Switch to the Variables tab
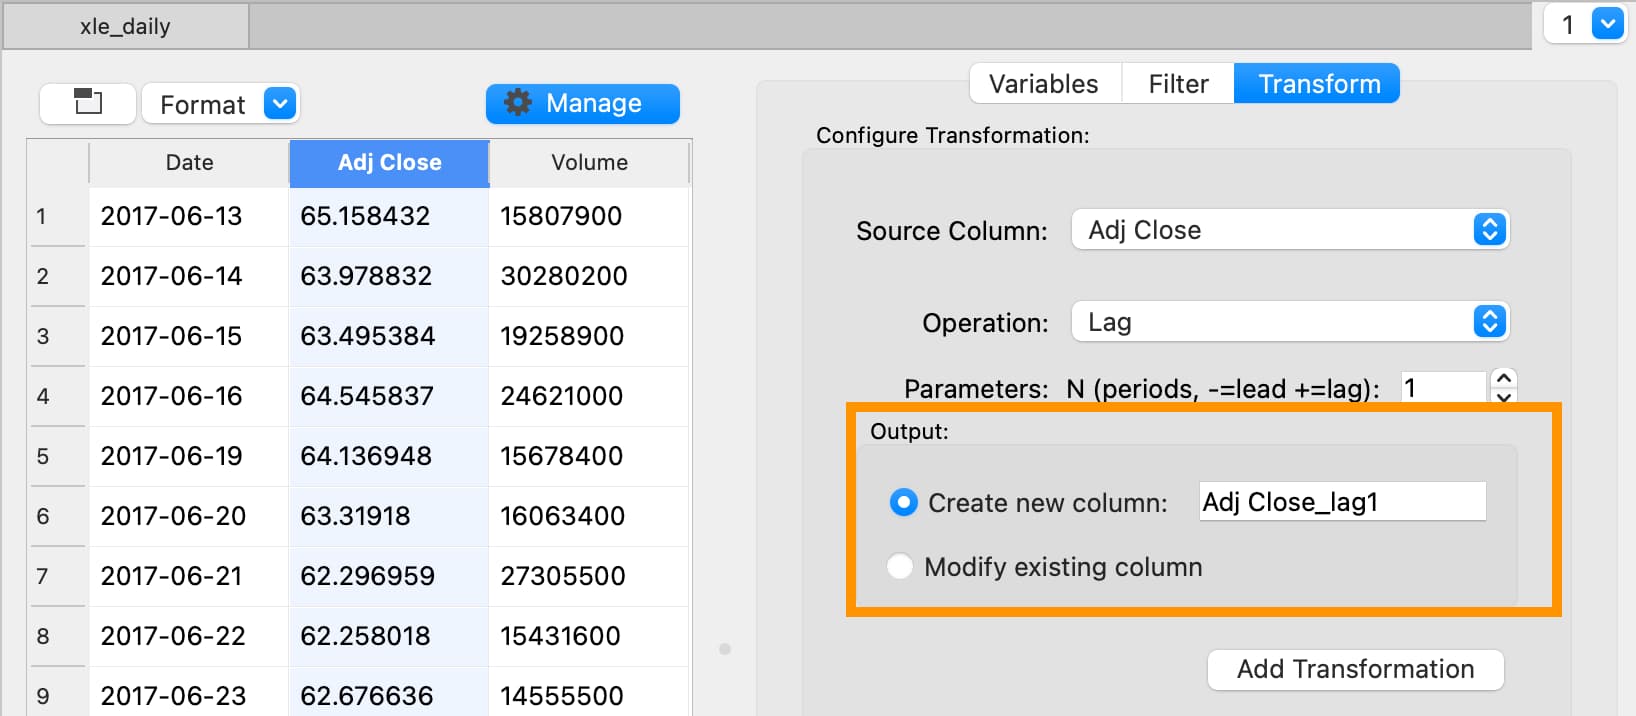The height and width of the screenshot is (716, 1636). pyautogui.click(x=1043, y=84)
